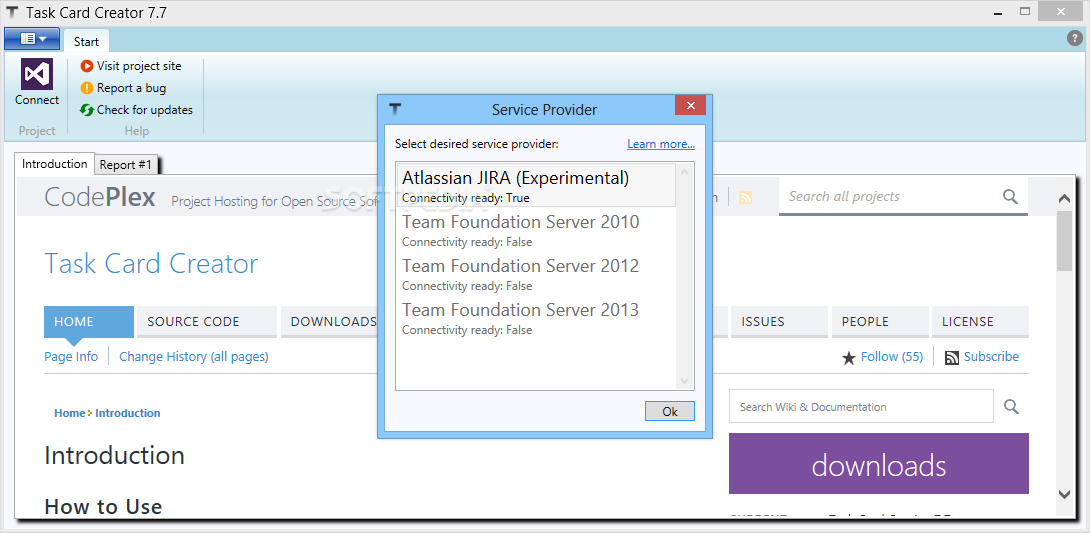The image size is (1090, 533).
Task: Click the Visit project site icon
Action: click(x=87, y=66)
